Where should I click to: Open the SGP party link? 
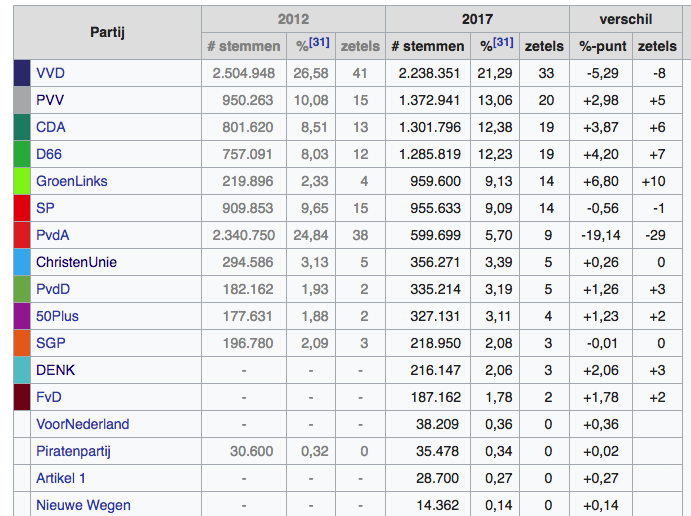click(x=51, y=343)
